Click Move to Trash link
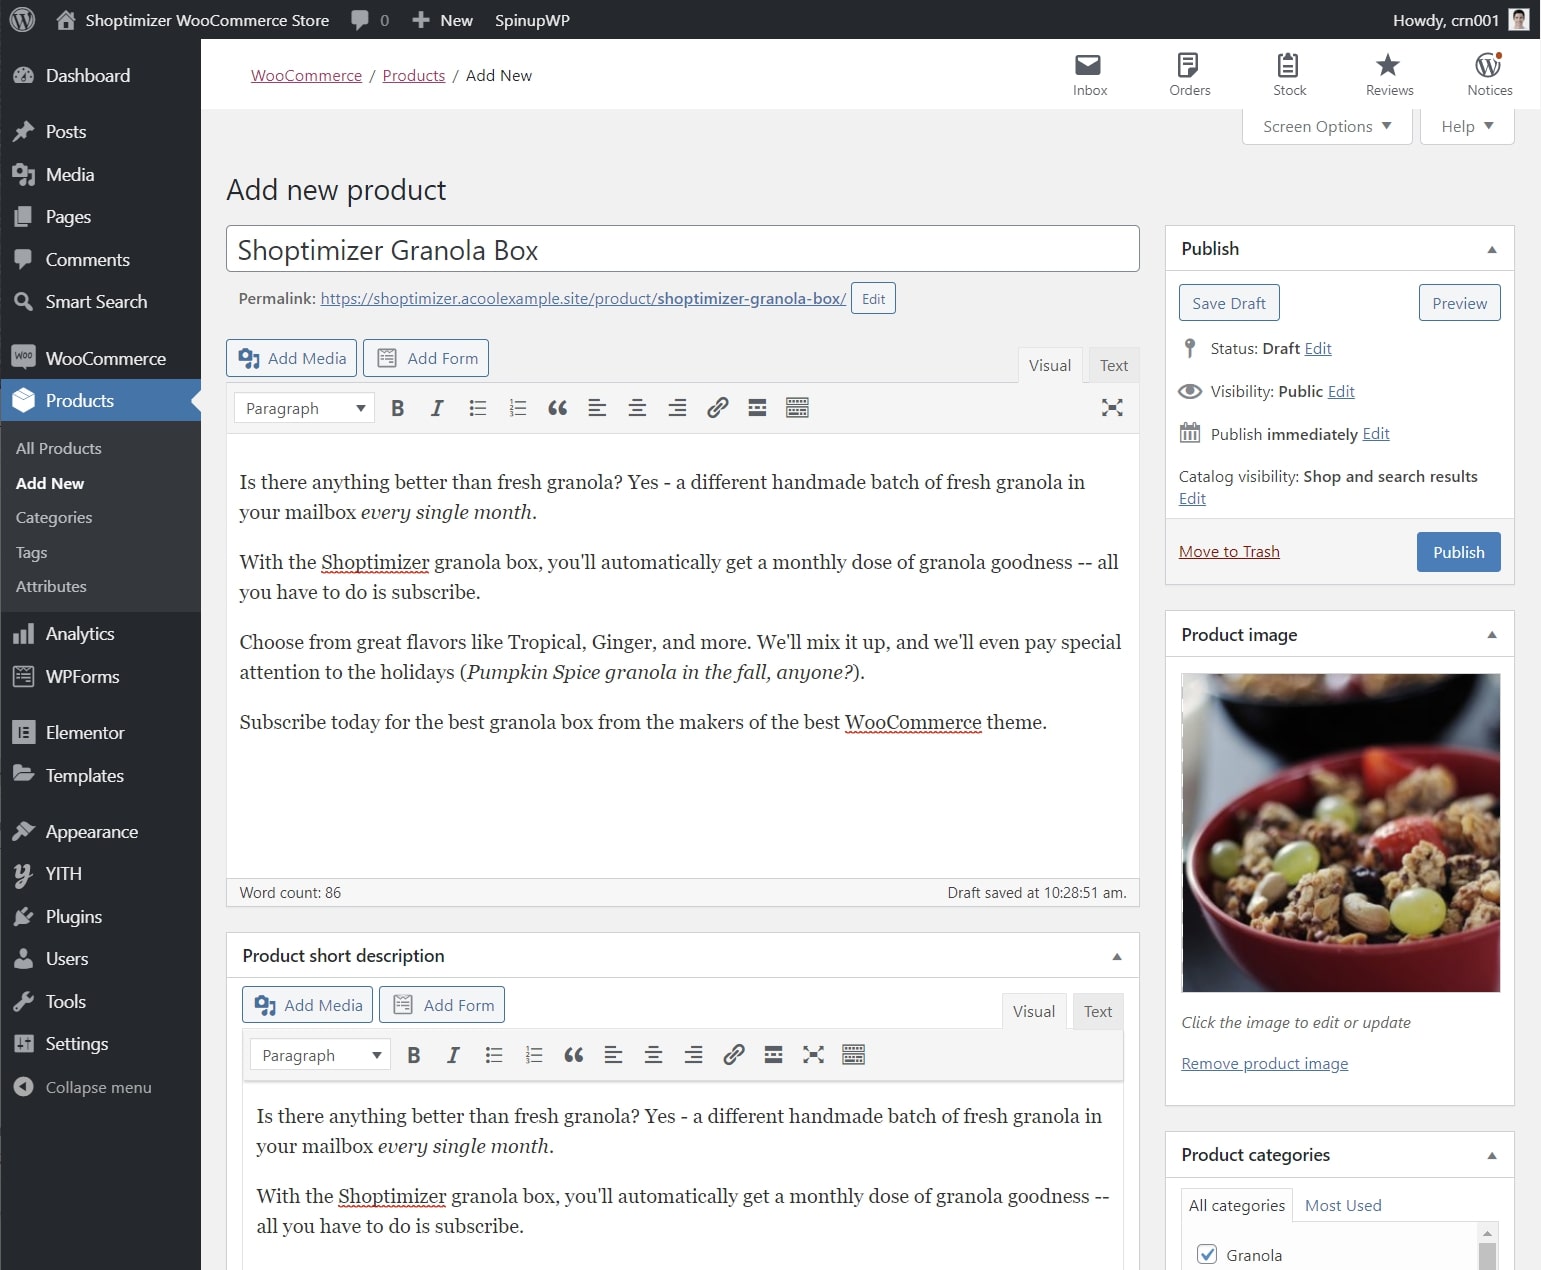The image size is (1541, 1270). point(1229,551)
